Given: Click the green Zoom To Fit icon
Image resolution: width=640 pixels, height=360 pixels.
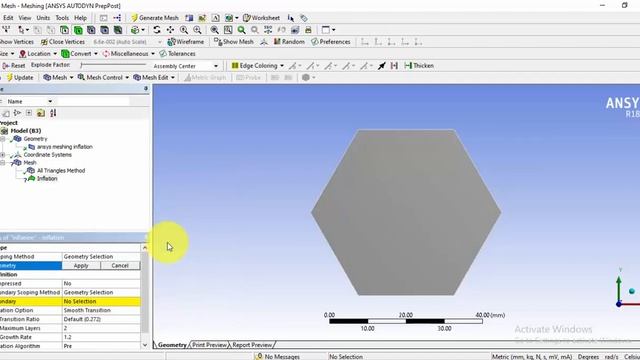Looking at the screenshot, I should tap(242, 30).
